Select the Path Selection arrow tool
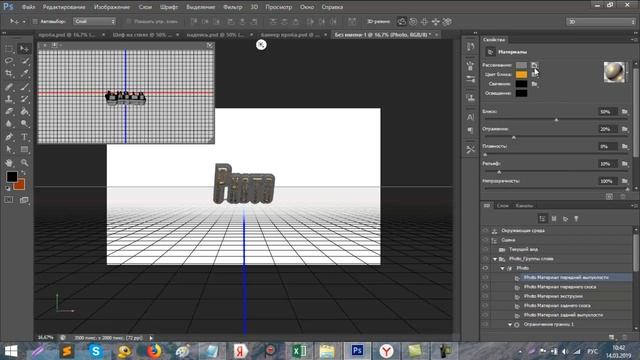 pos(9,149)
